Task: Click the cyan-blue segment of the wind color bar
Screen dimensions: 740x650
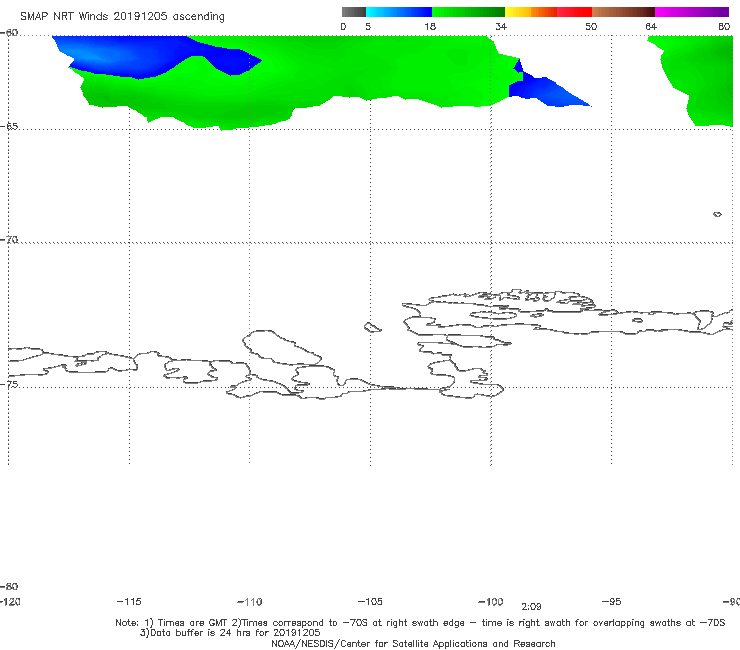Action: (399, 12)
